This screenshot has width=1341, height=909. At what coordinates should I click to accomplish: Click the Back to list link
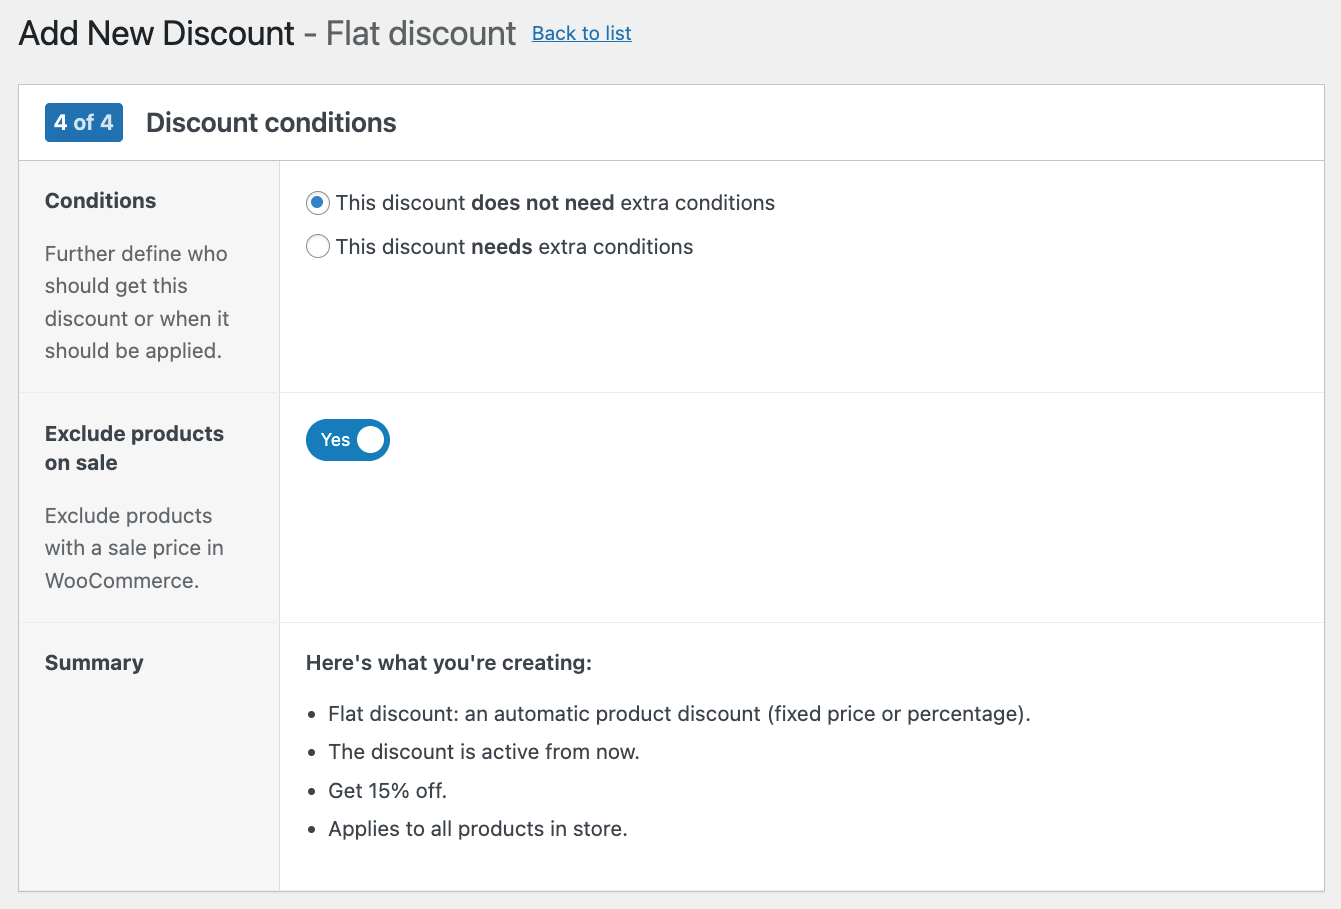pos(581,33)
